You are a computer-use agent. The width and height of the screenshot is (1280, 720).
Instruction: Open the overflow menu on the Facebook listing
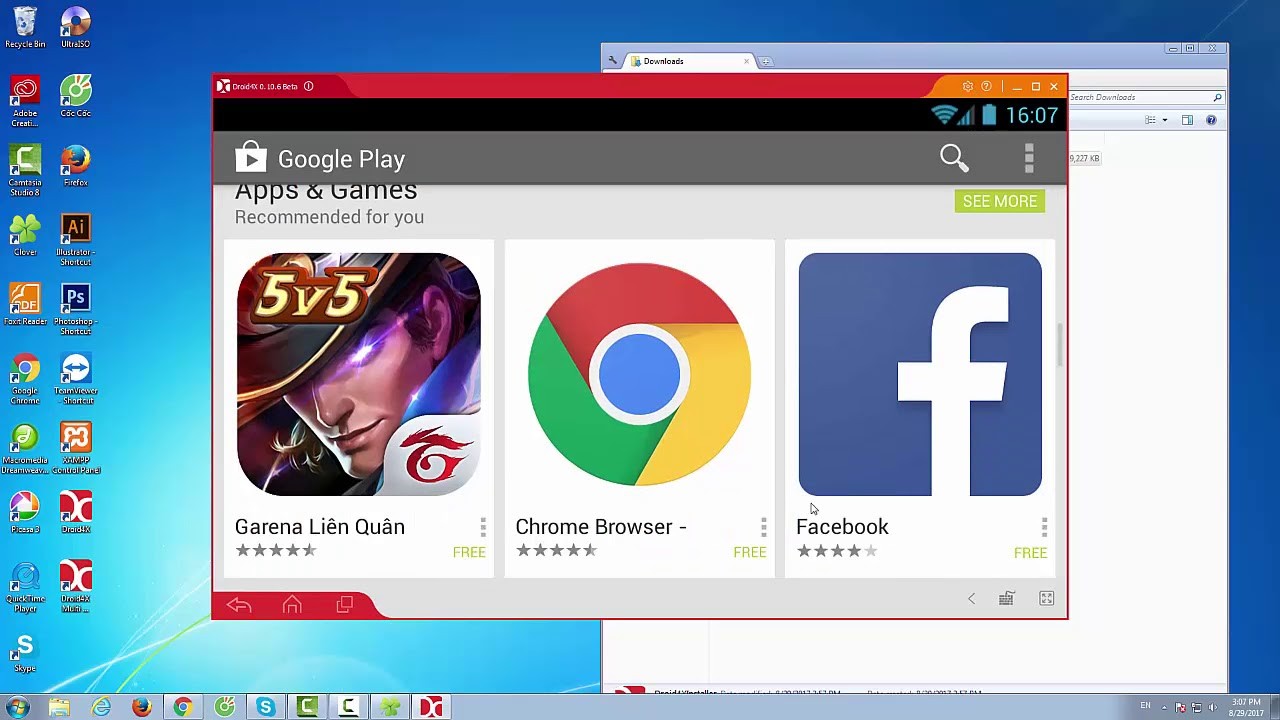(x=1044, y=526)
